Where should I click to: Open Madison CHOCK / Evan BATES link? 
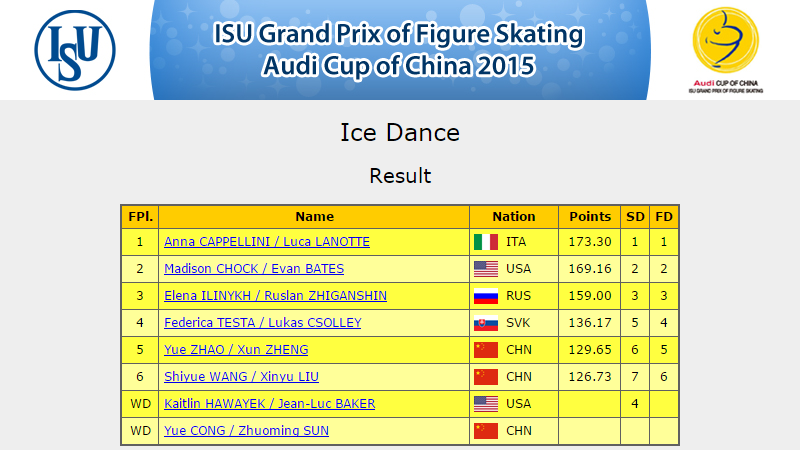pos(254,269)
